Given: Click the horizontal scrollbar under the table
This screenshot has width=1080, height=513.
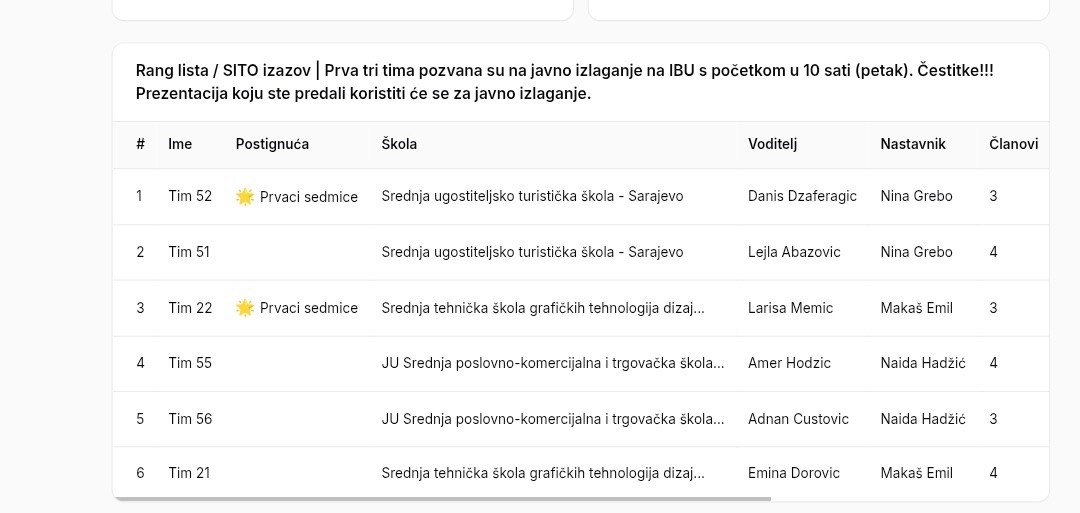Looking at the screenshot, I should pos(442,498).
